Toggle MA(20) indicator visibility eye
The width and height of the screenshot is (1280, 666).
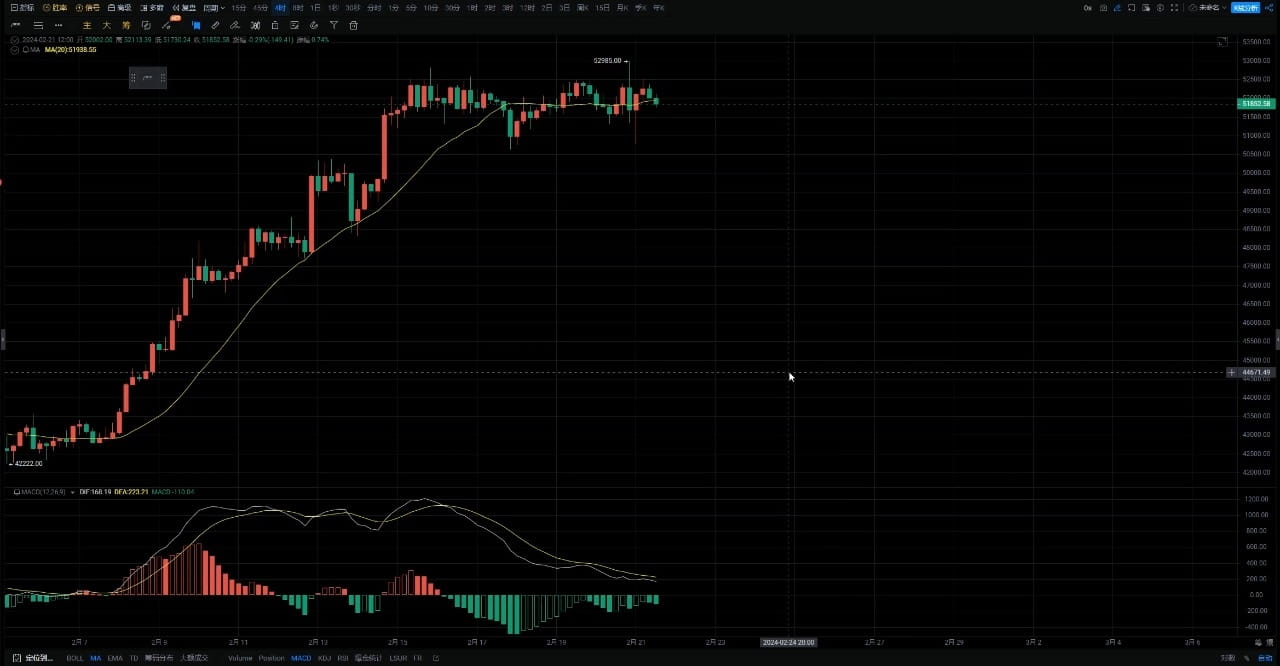[13, 49]
